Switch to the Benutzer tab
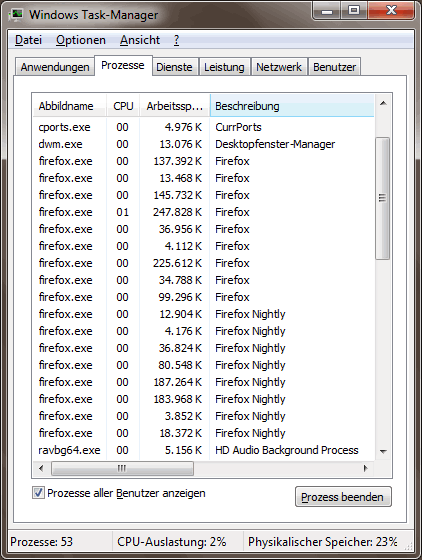The height and width of the screenshot is (560, 422). [x=335, y=67]
